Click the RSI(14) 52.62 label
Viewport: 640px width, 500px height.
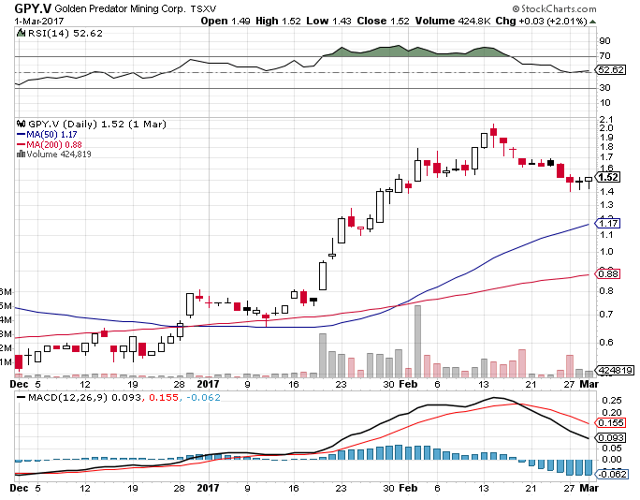click(65, 33)
